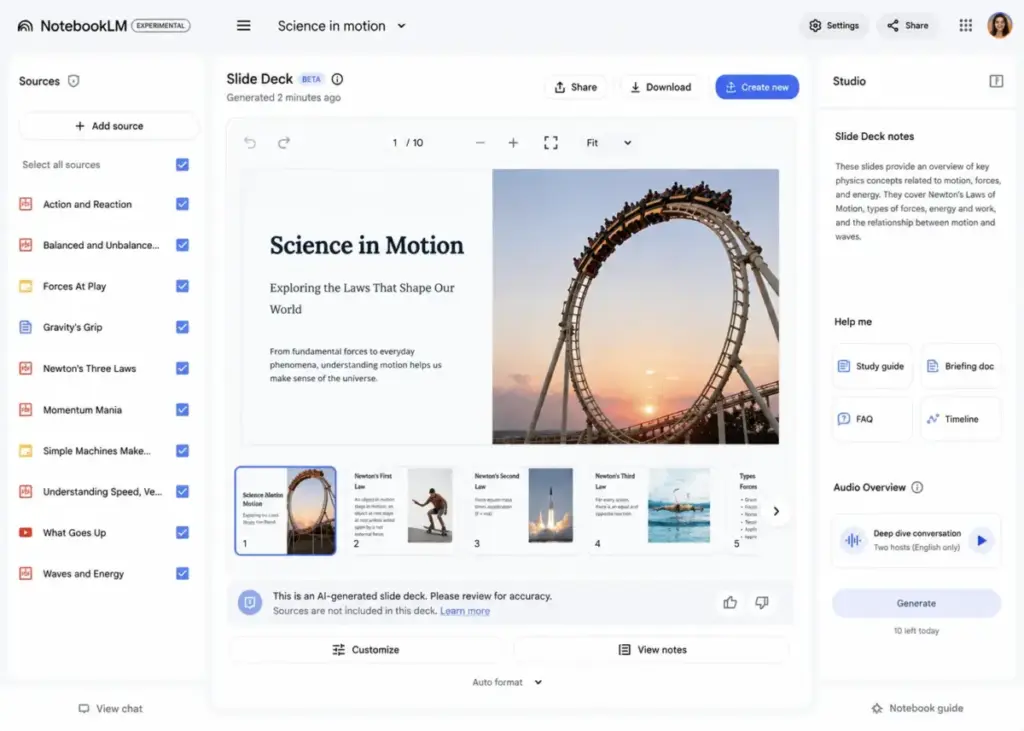Open the FAQ helper
Screen dimensions: 1024x731
[x=872, y=419]
